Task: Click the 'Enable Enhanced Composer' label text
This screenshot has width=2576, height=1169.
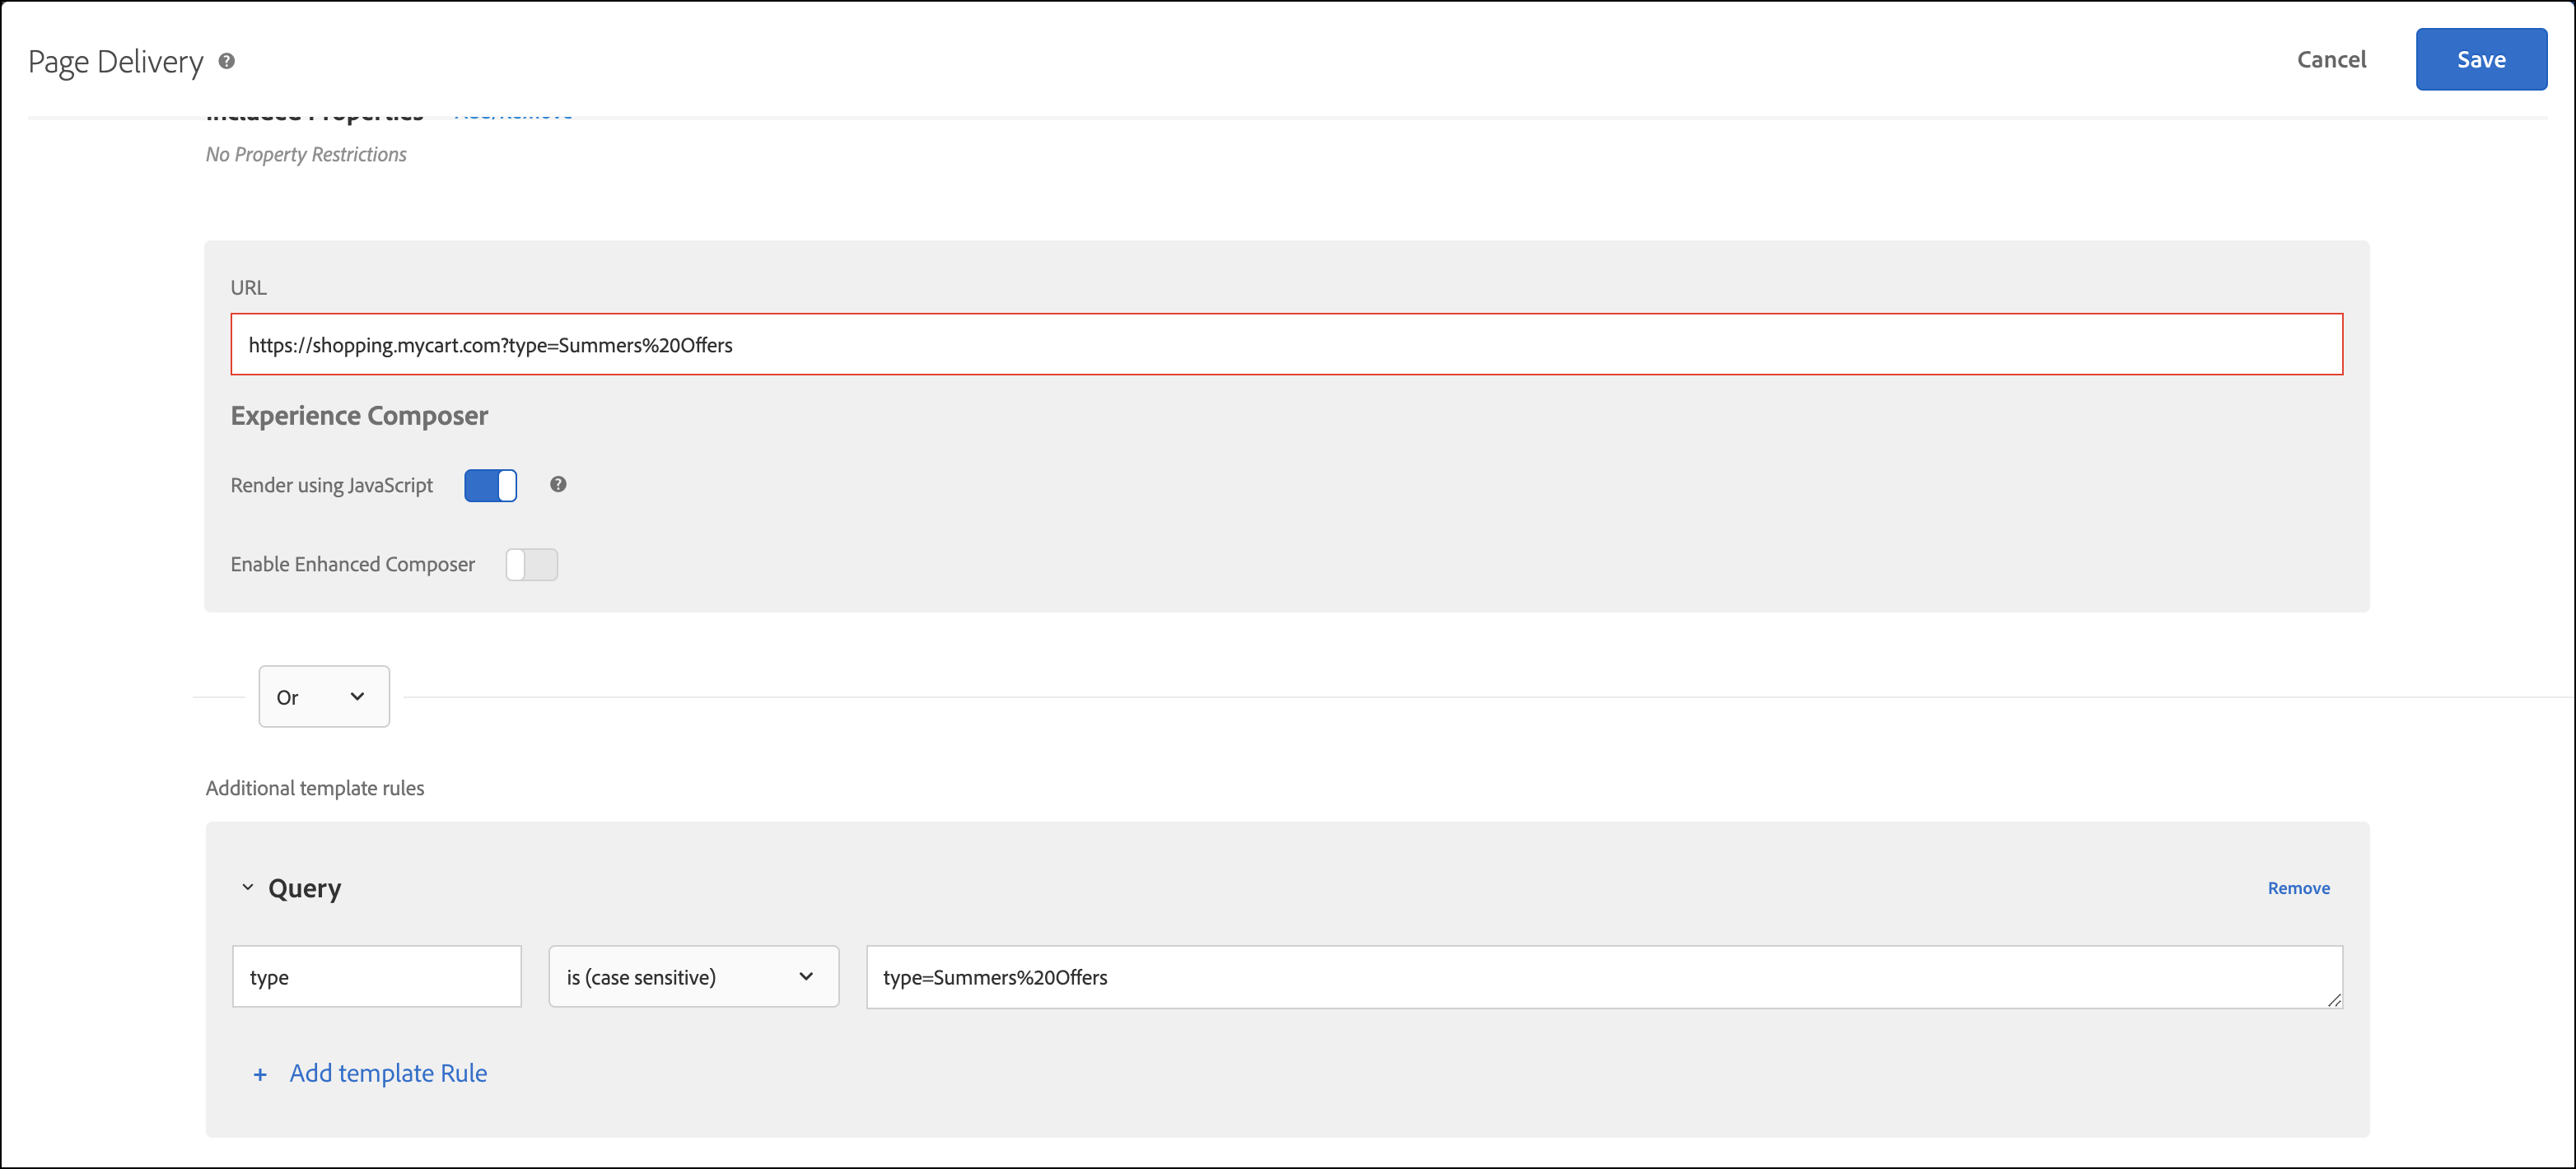Action: pos(352,564)
